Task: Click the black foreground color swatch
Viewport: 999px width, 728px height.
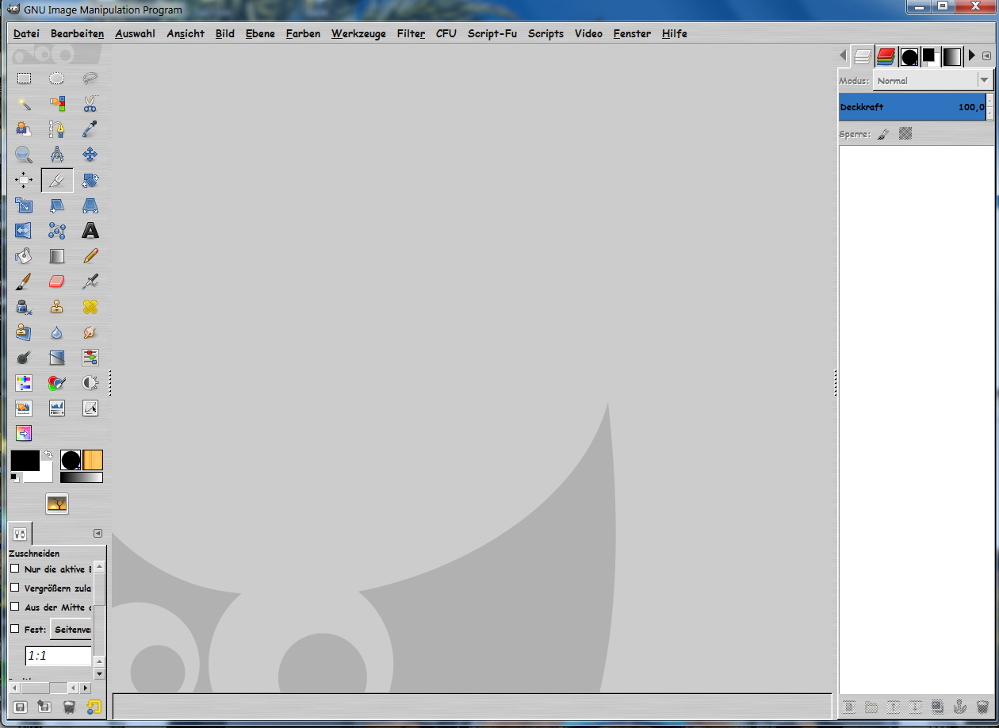Action: coord(25,460)
